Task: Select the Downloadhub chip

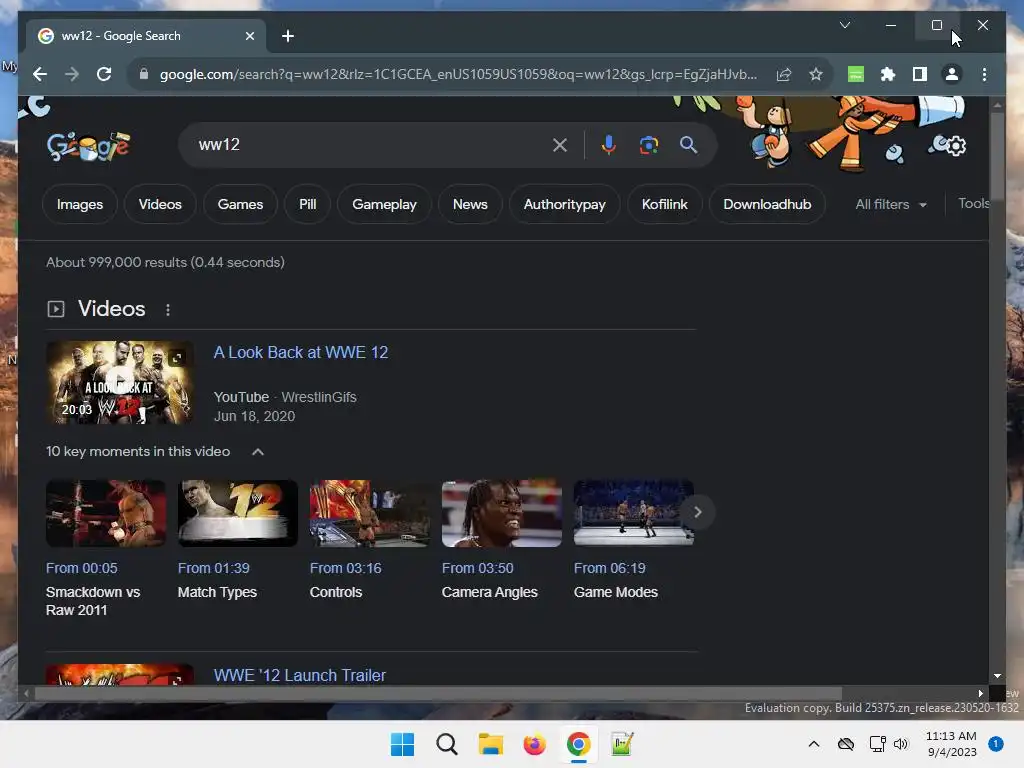Action: [767, 204]
